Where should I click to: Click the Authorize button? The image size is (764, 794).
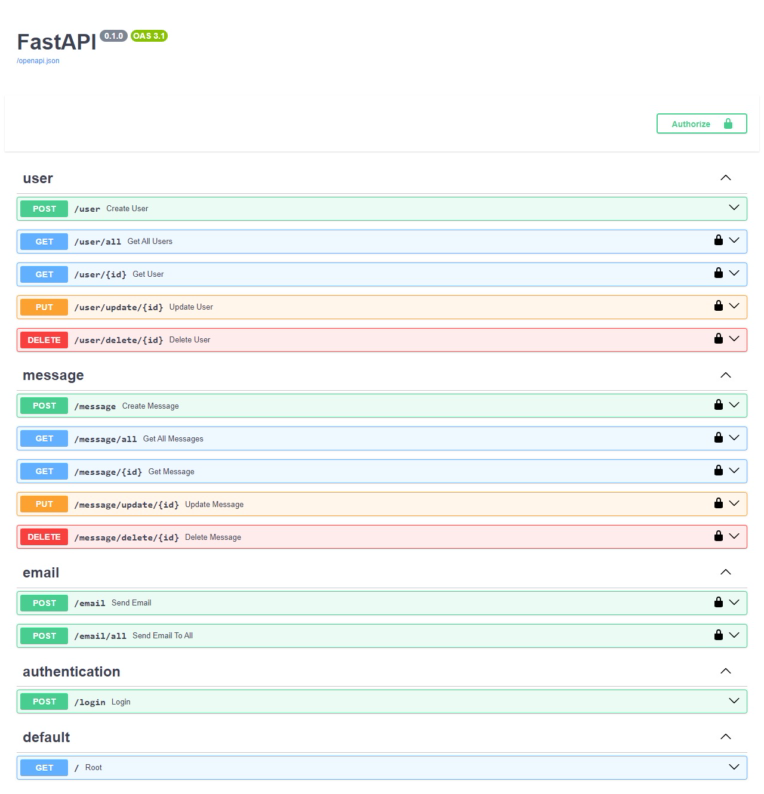(701, 124)
